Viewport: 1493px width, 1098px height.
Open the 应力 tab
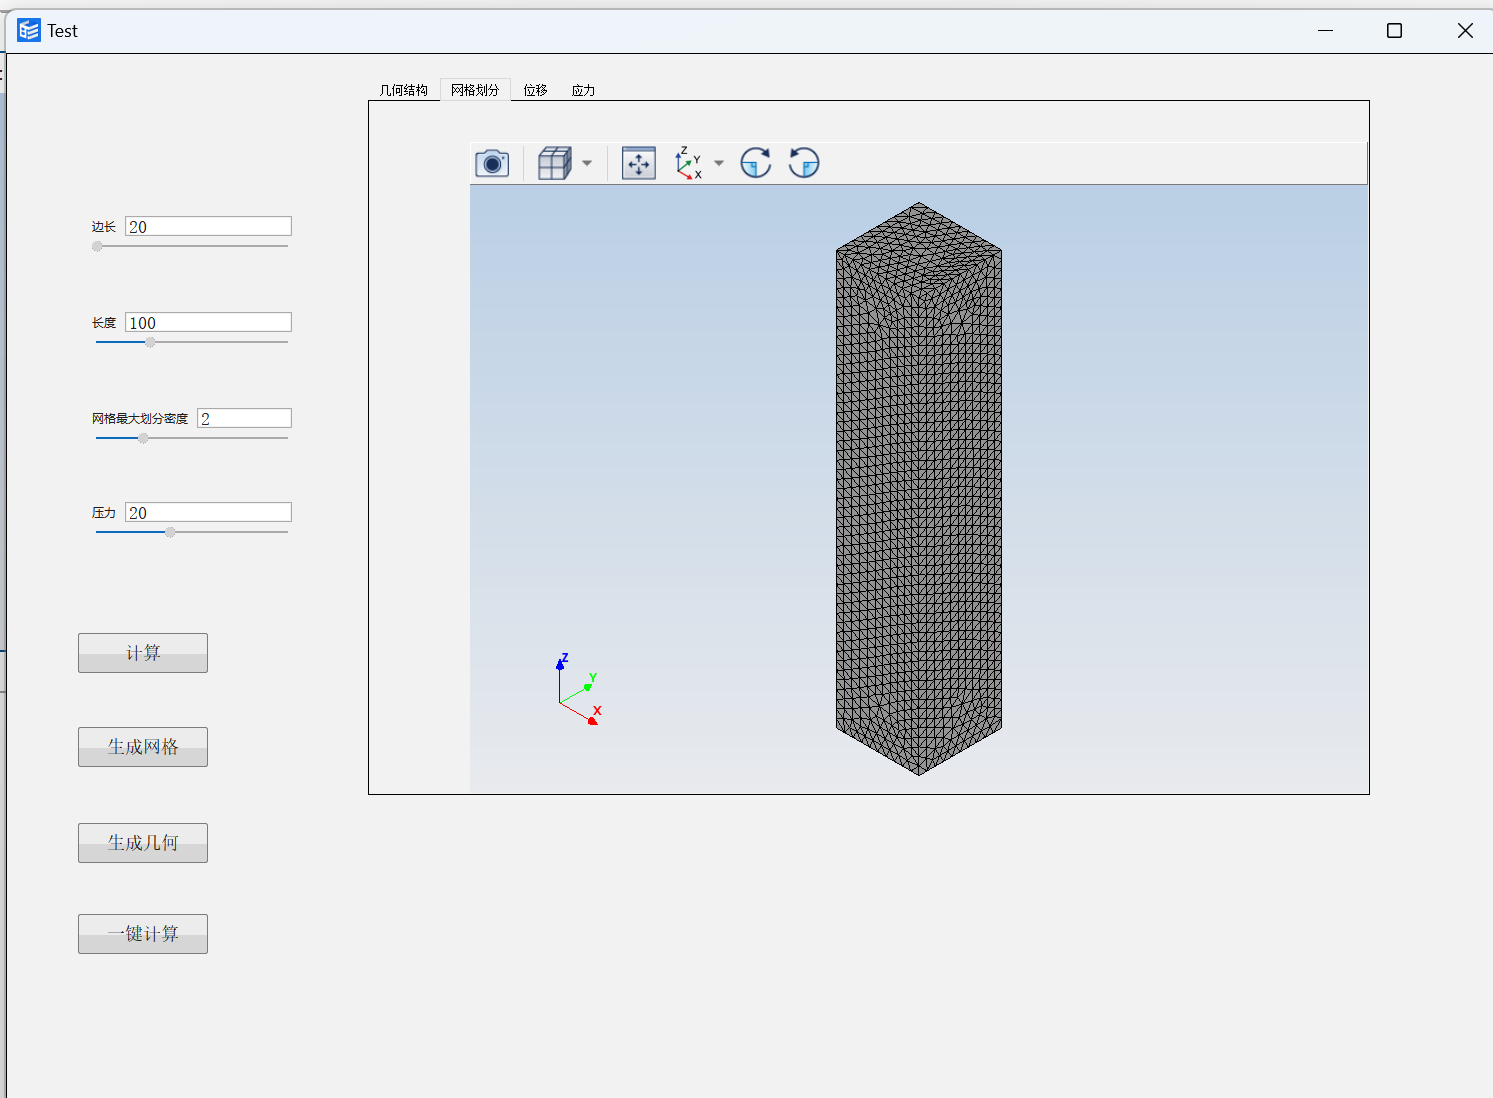coord(584,90)
